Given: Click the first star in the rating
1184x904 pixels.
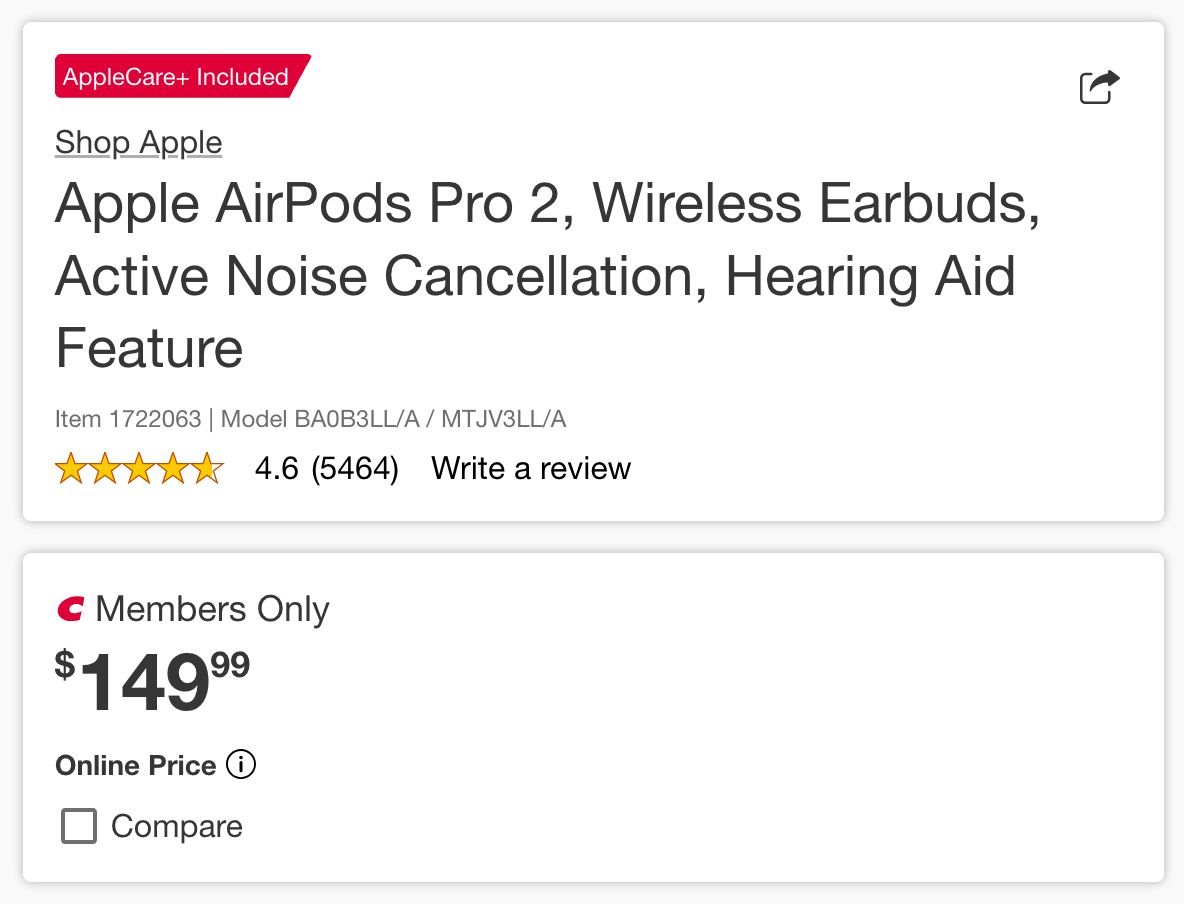Looking at the screenshot, I should 71,468.
